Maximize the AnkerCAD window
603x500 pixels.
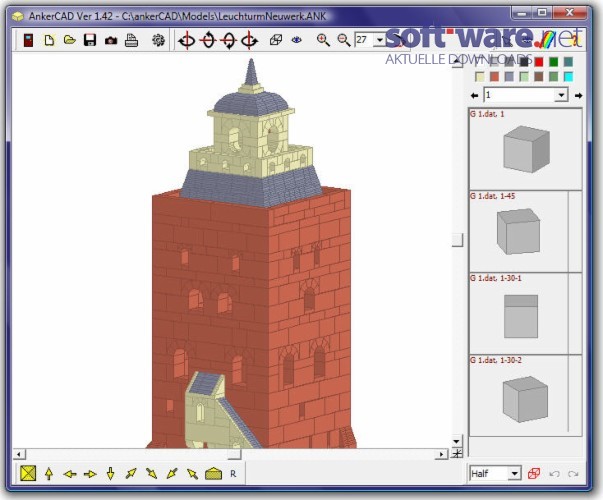[x=542, y=13]
